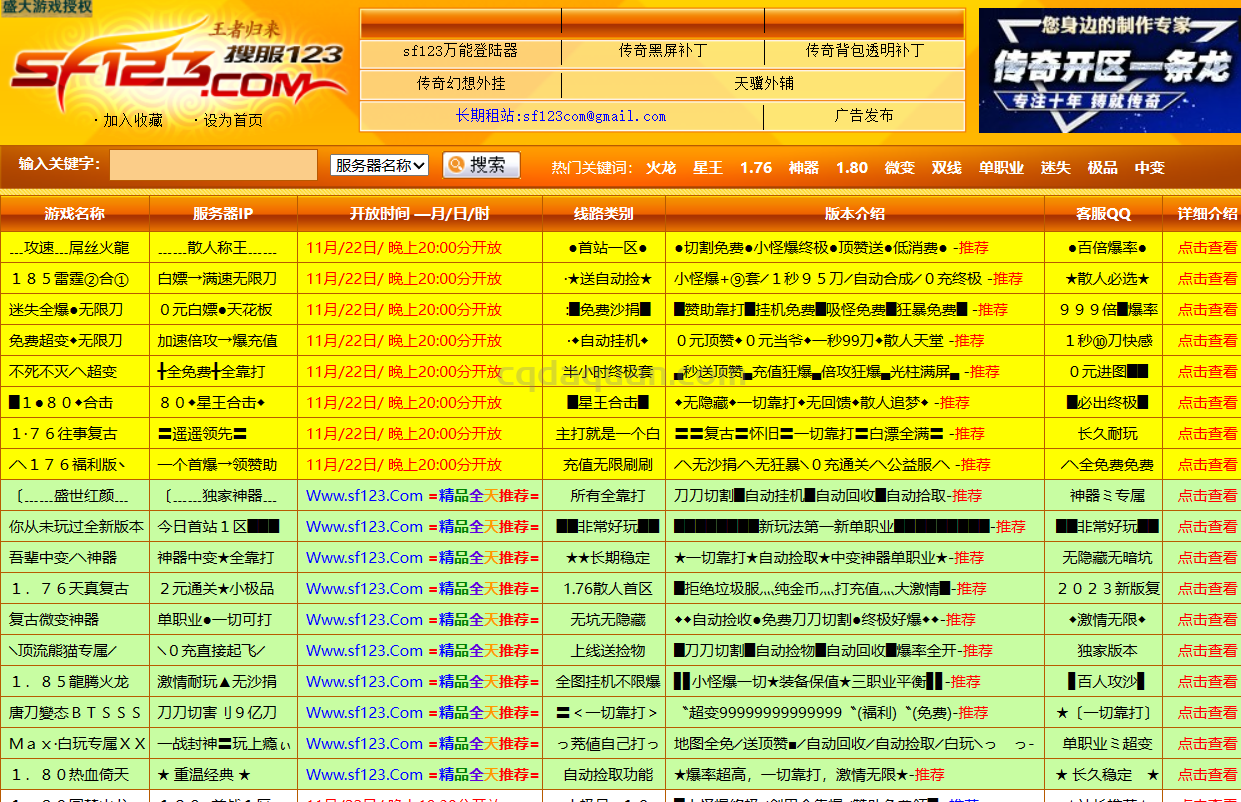1241x802 pixels.
Task: Select hot keyword 单职业
Action: point(1001,168)
